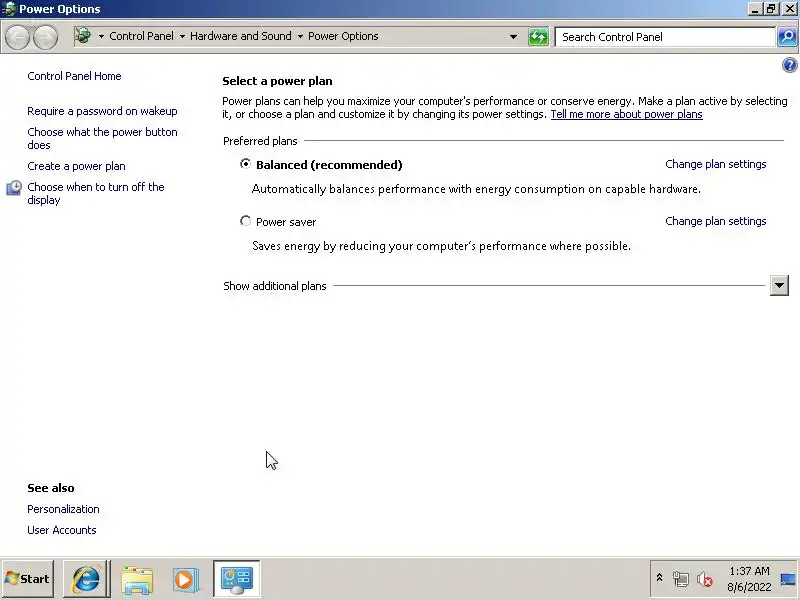The image size is (800, 600).
Task: Click the search magnifier icon
Action: tap(787, 37)
